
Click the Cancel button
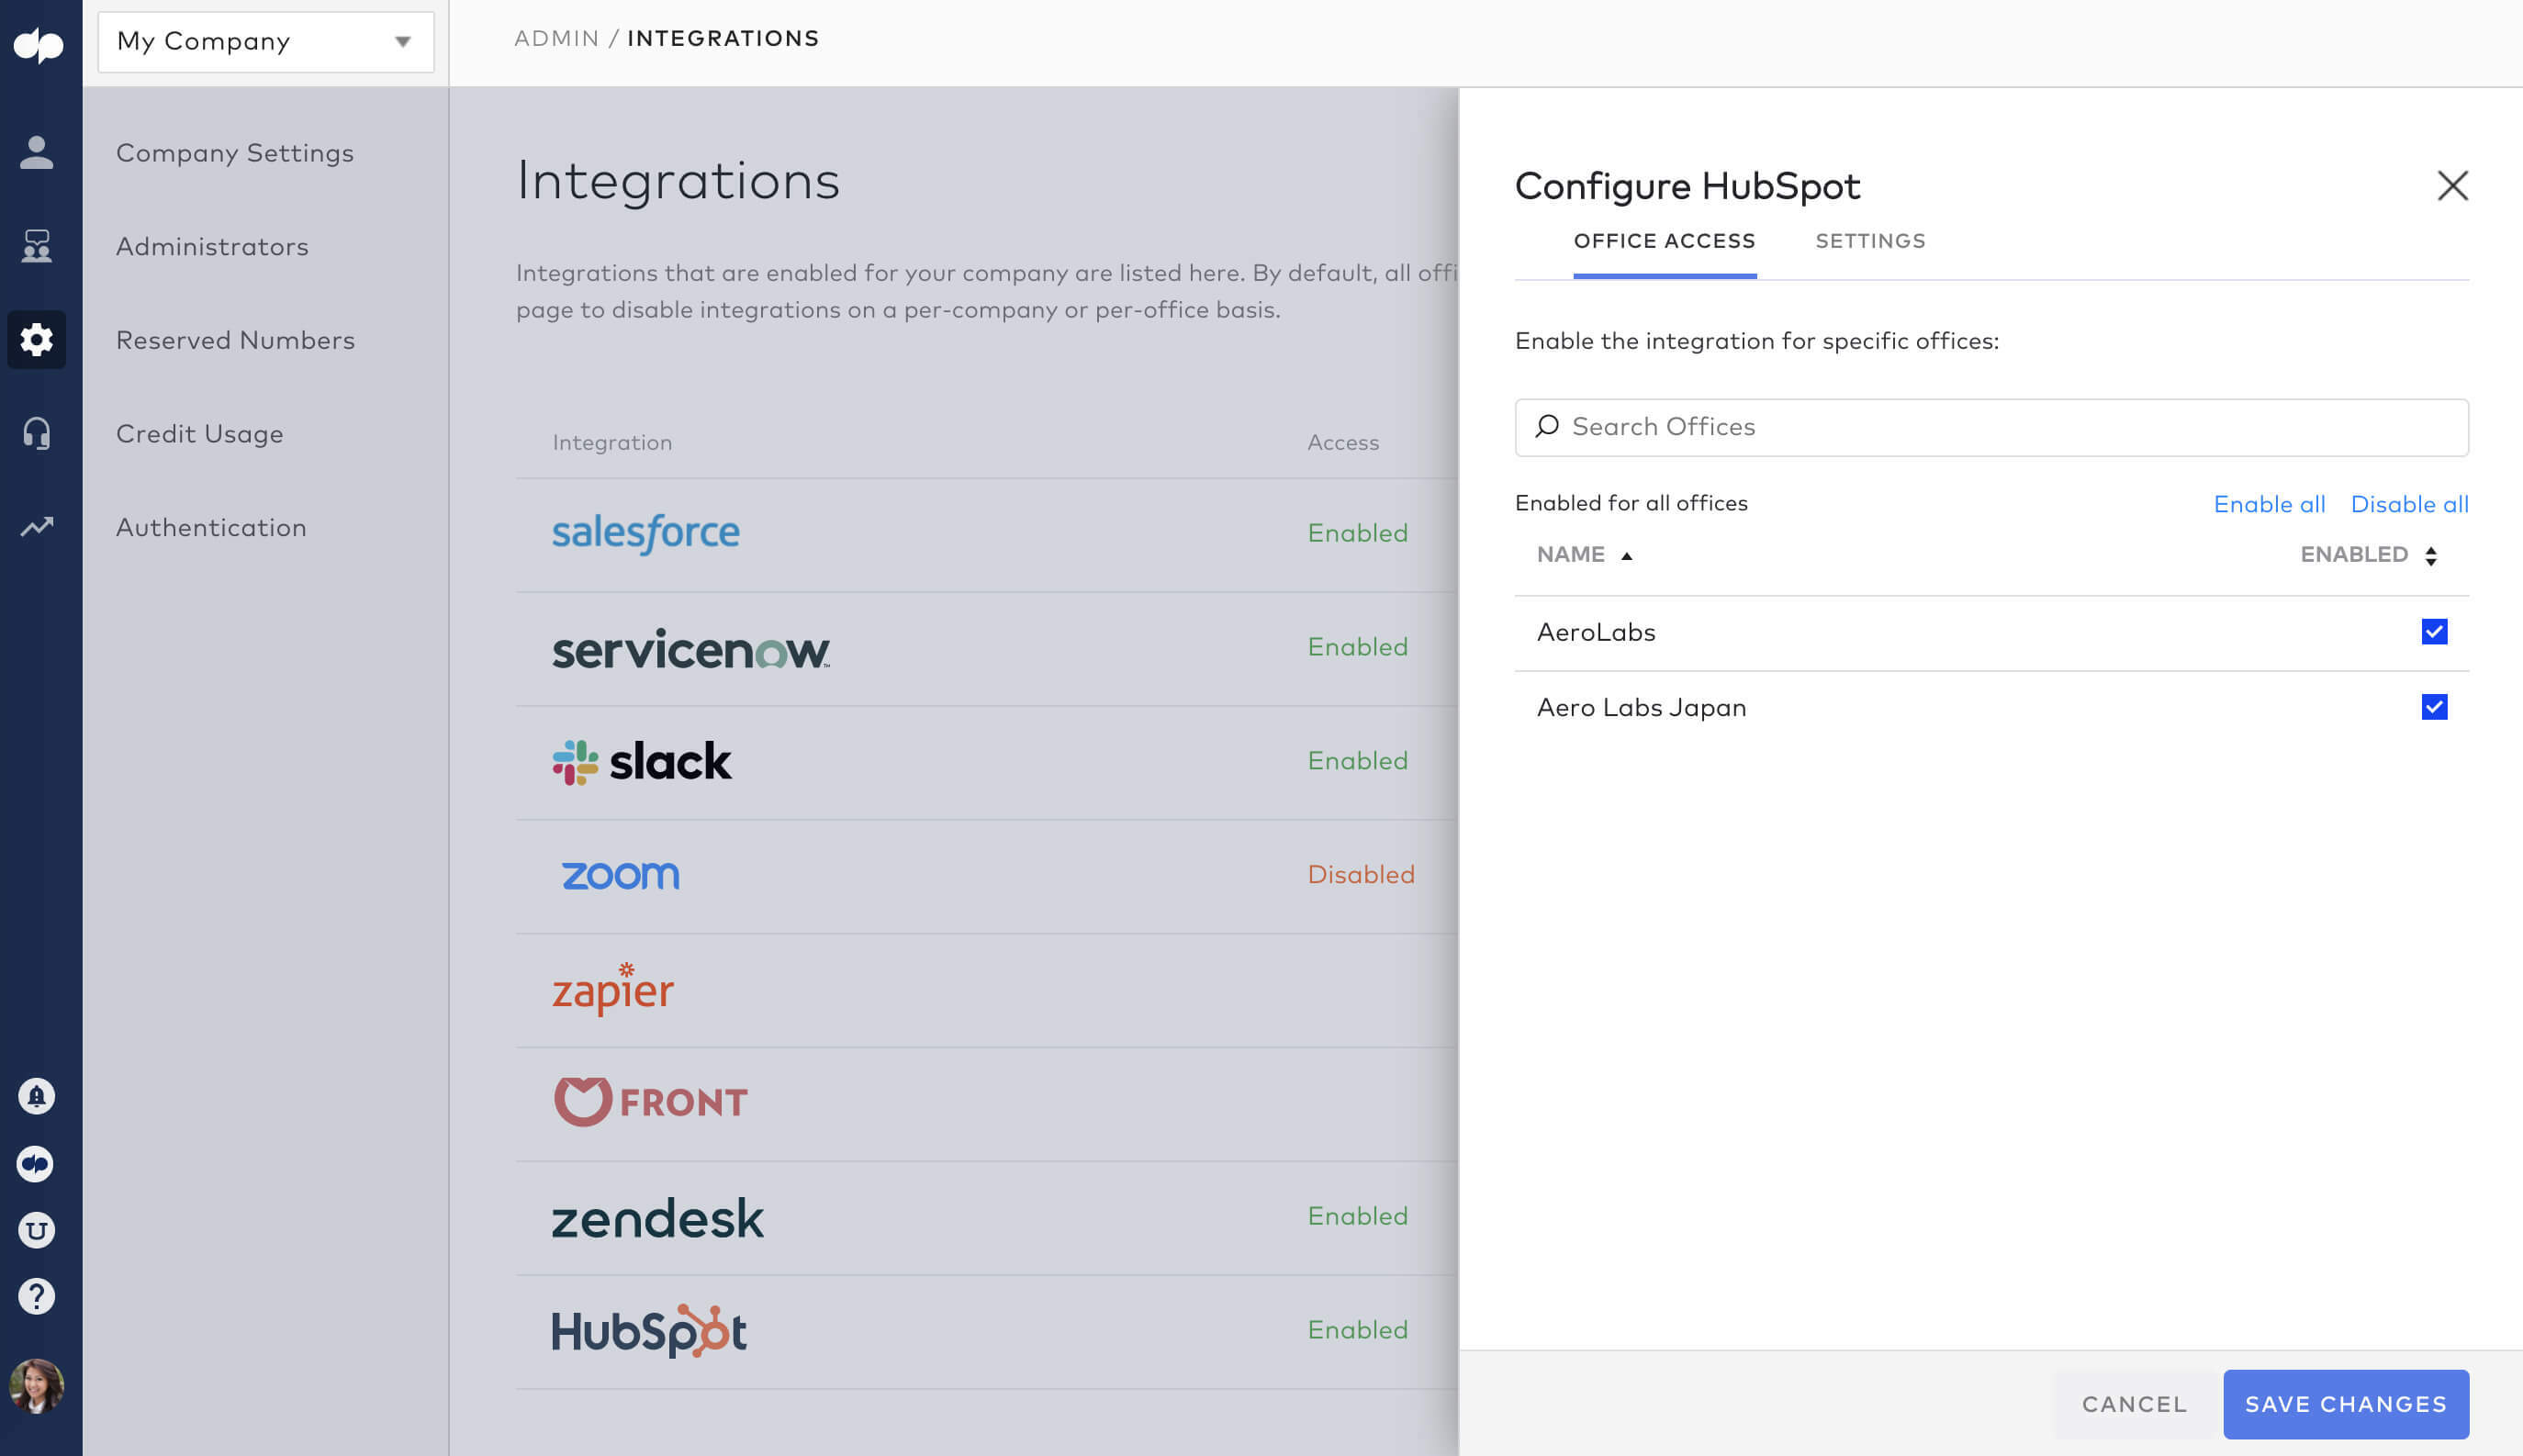point(2134,1405)
